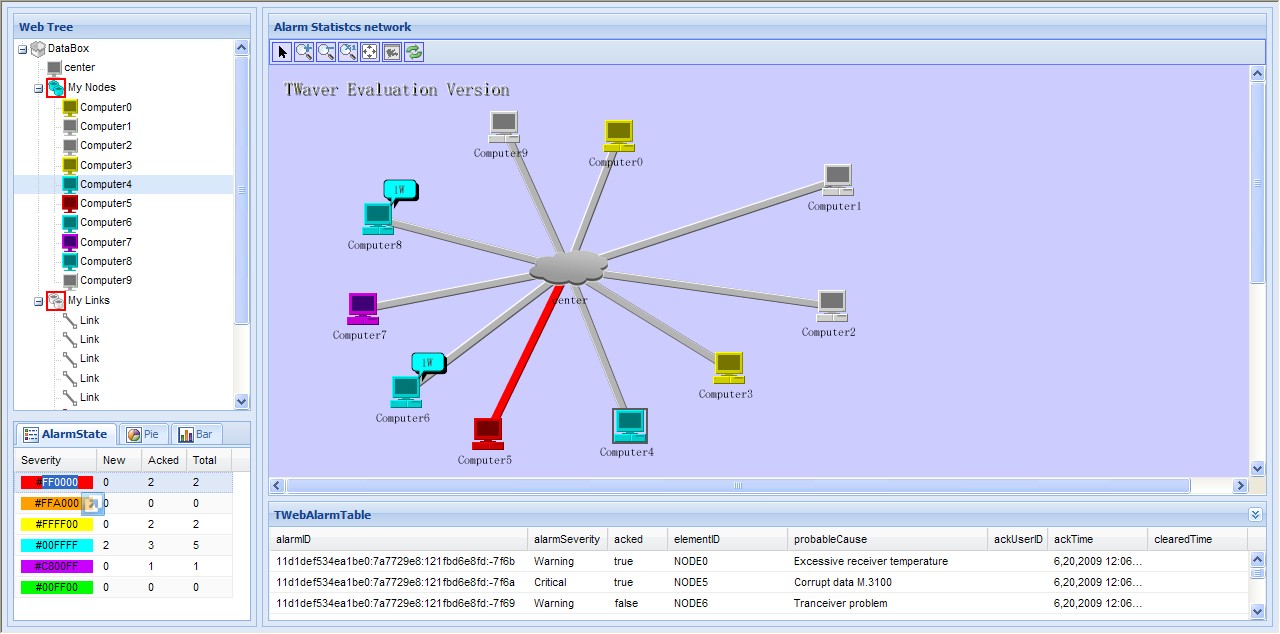Select Computer3 node in the network

(729, 369)
